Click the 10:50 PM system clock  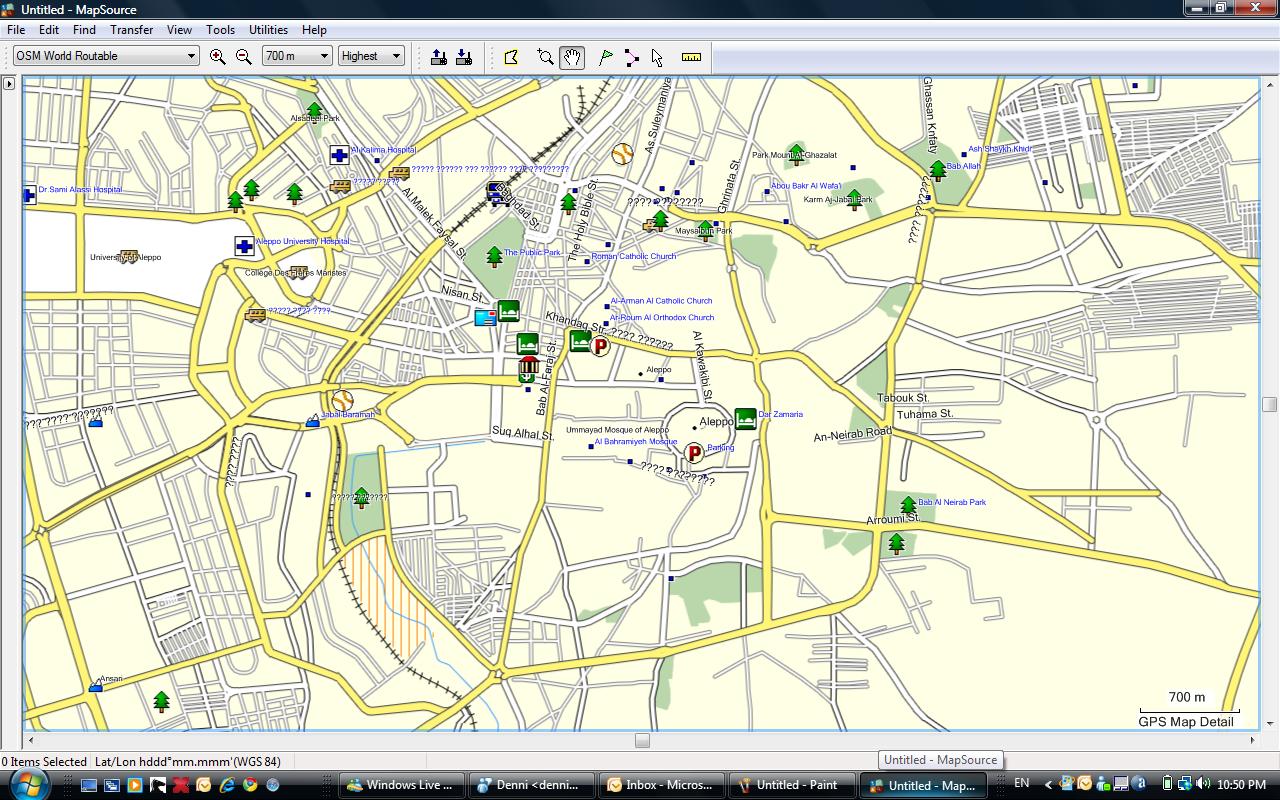point(1242,785)
